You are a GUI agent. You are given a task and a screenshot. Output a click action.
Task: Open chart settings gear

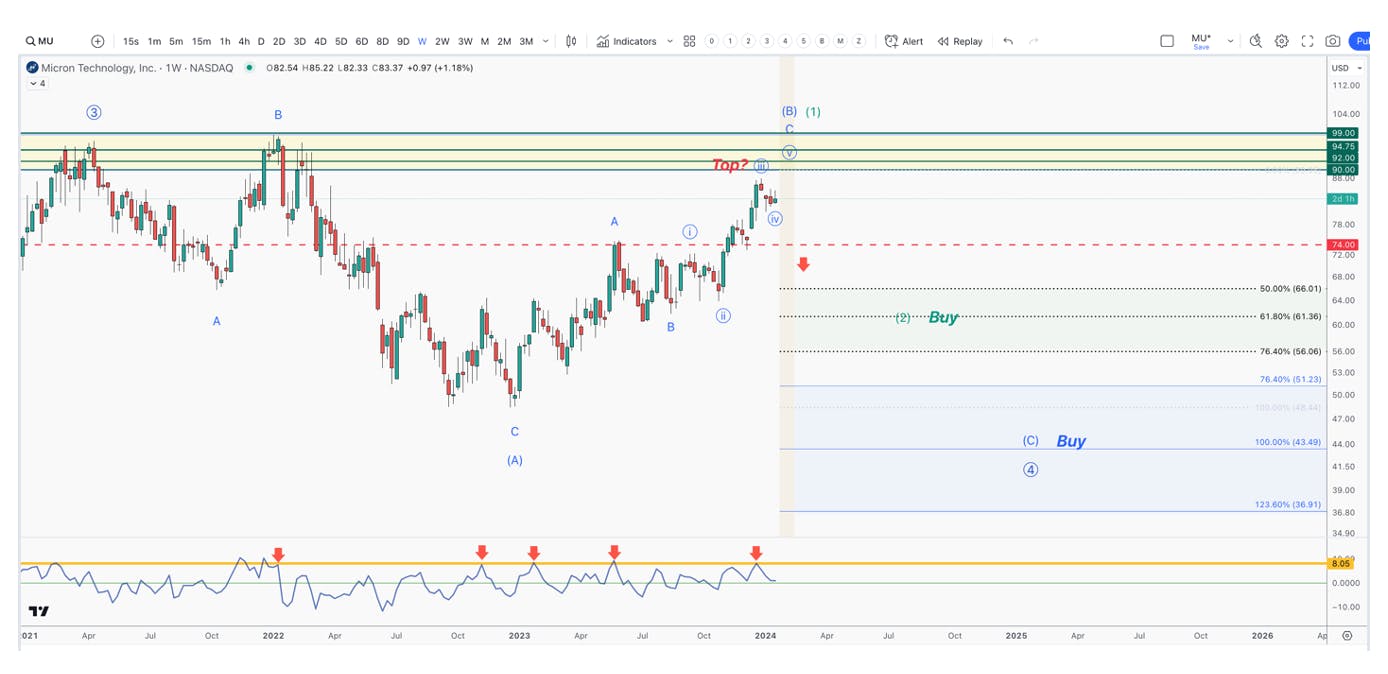pyautogui.click(x=1281, y=41)
